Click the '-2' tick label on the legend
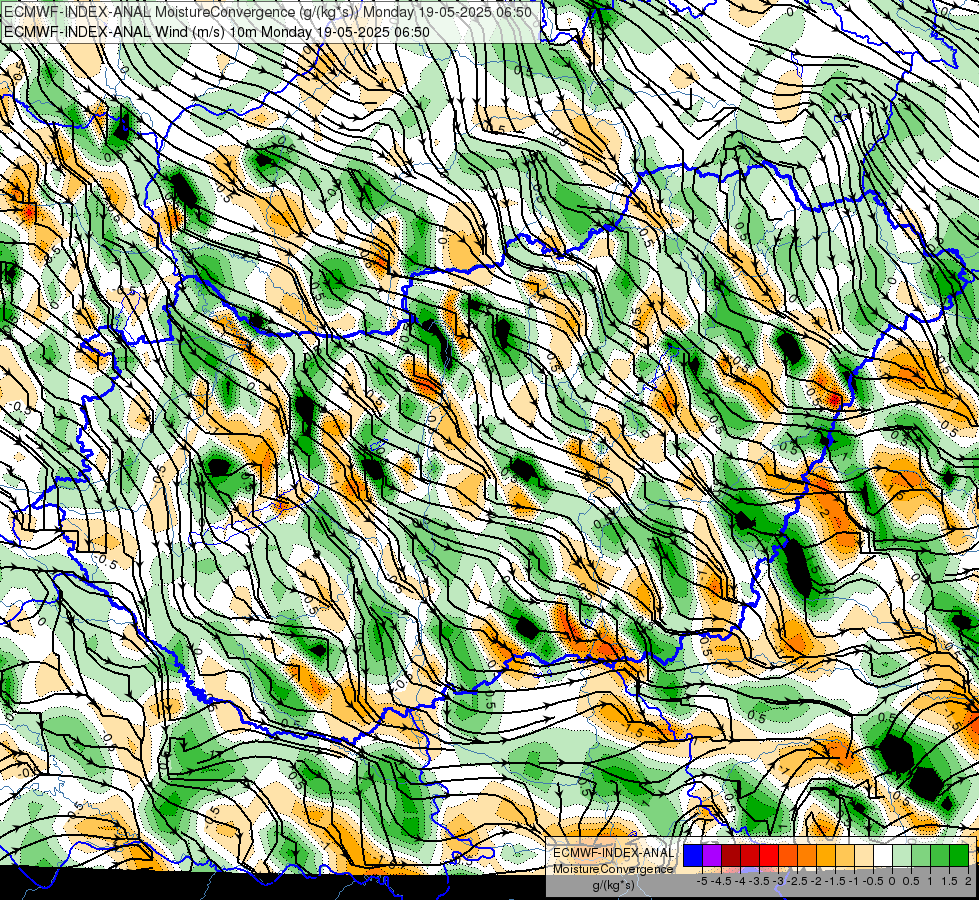Image resolution: width=979 pixels, height=900 pixels. [816, 881]
